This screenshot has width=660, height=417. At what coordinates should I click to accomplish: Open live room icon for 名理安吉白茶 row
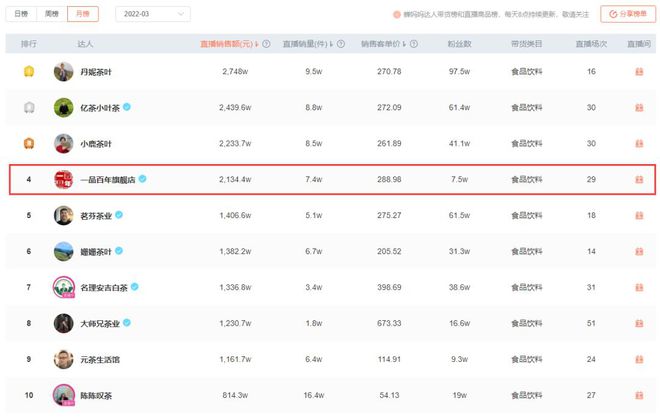(639, 287)
